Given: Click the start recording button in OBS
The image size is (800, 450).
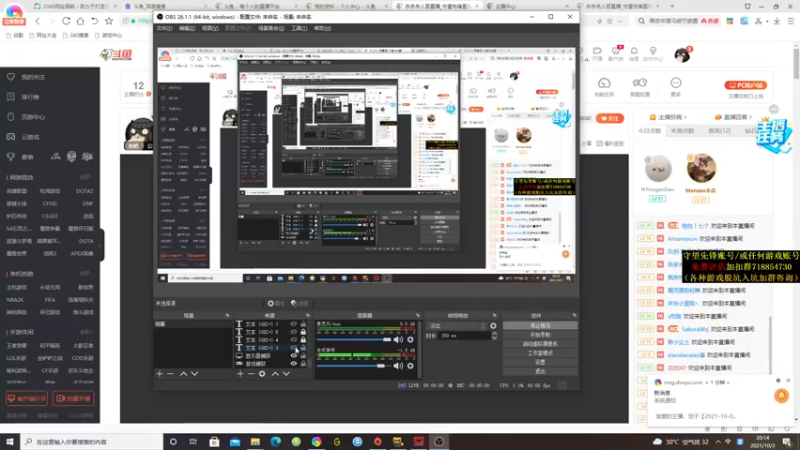Looking at the screenshot, I should point(540,335).
